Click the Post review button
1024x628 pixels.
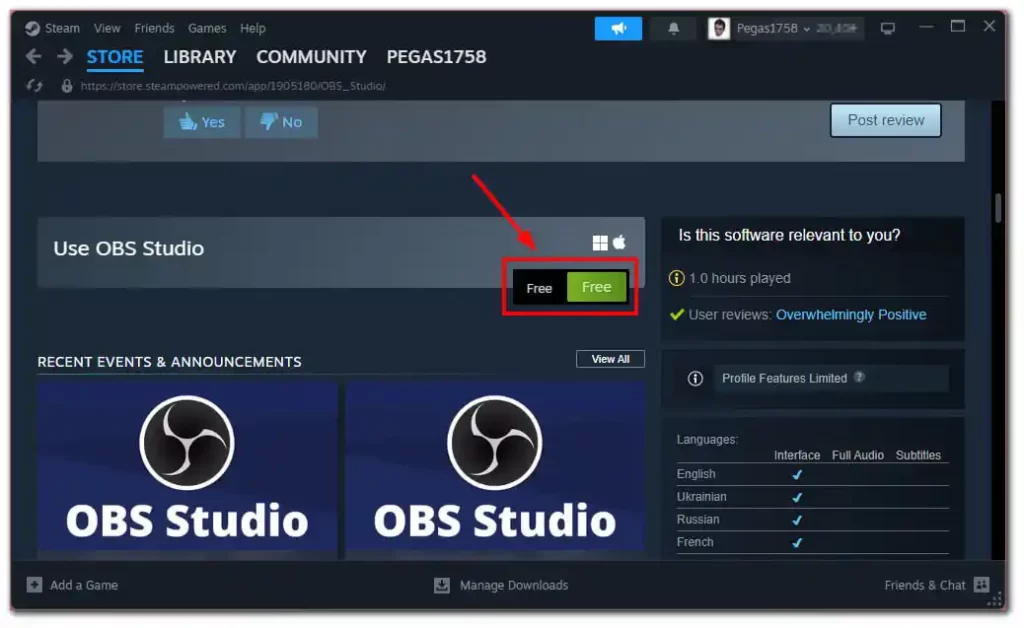coord(886,120)
